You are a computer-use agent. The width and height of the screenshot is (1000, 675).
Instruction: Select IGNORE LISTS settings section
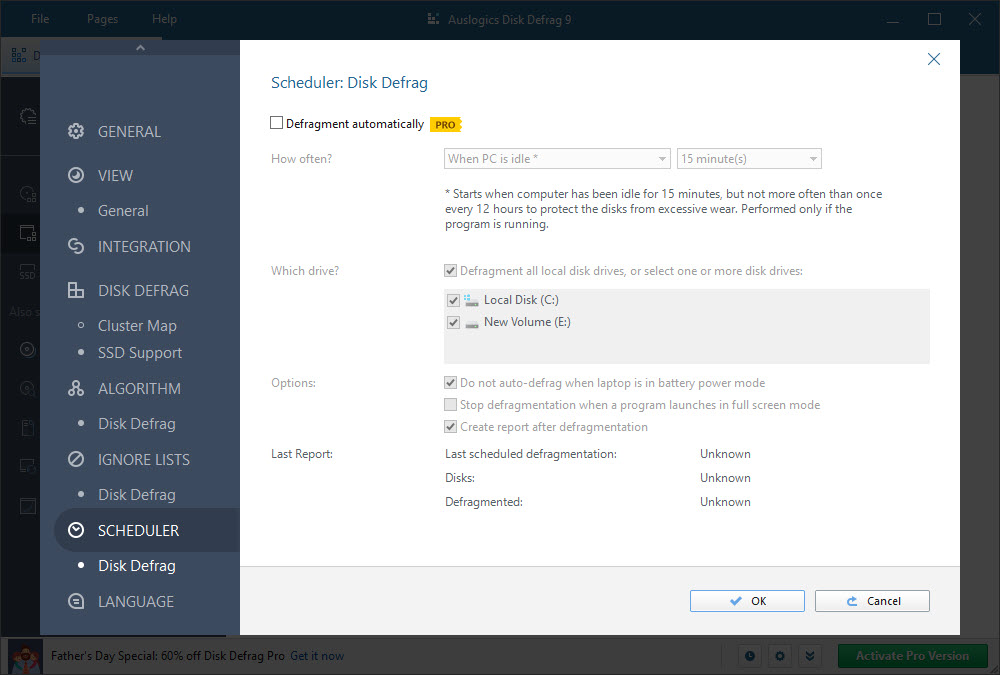click(143, 459)
